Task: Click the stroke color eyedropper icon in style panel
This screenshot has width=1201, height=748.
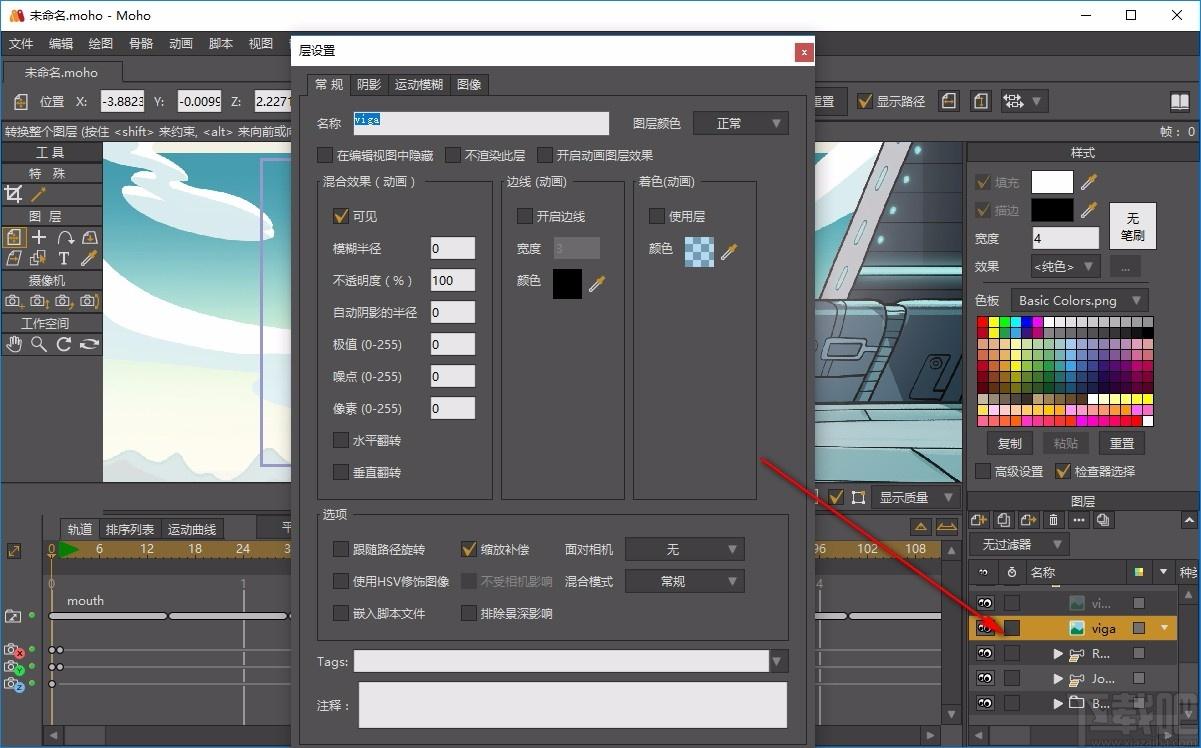Action: [1089, 210]
